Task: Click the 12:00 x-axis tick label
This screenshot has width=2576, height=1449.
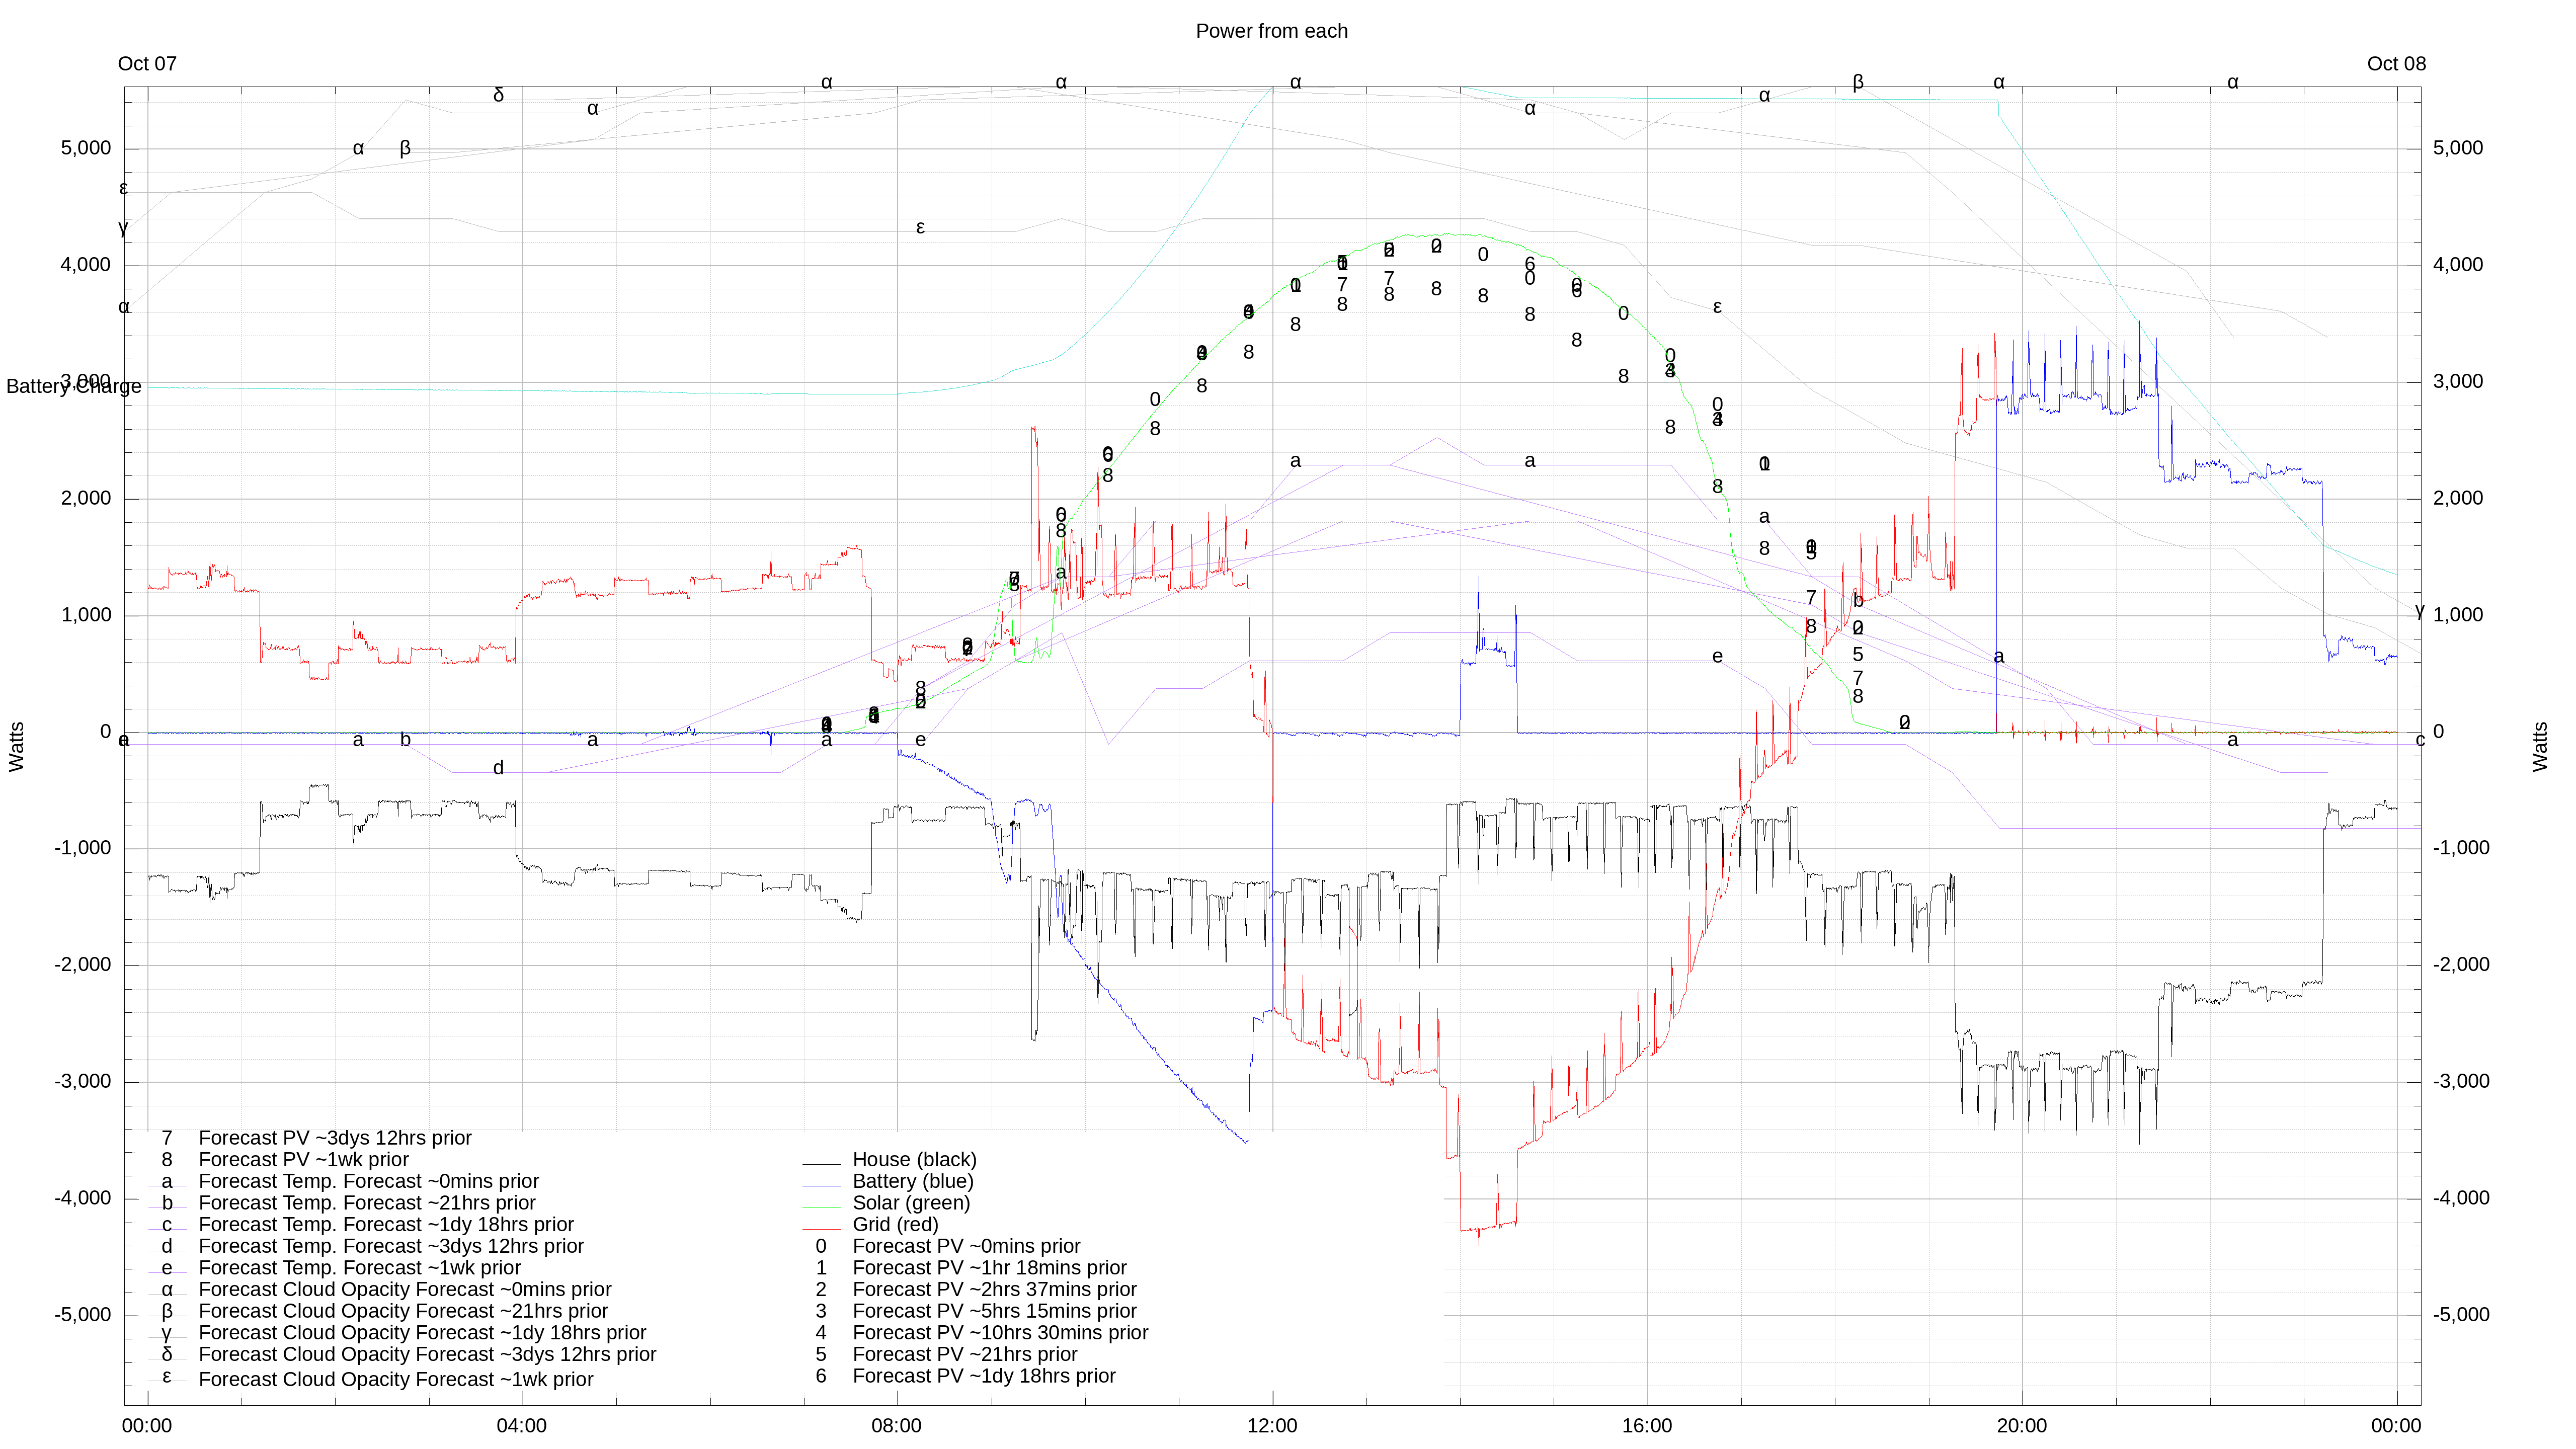Action: click(x=1272, y=1426)
